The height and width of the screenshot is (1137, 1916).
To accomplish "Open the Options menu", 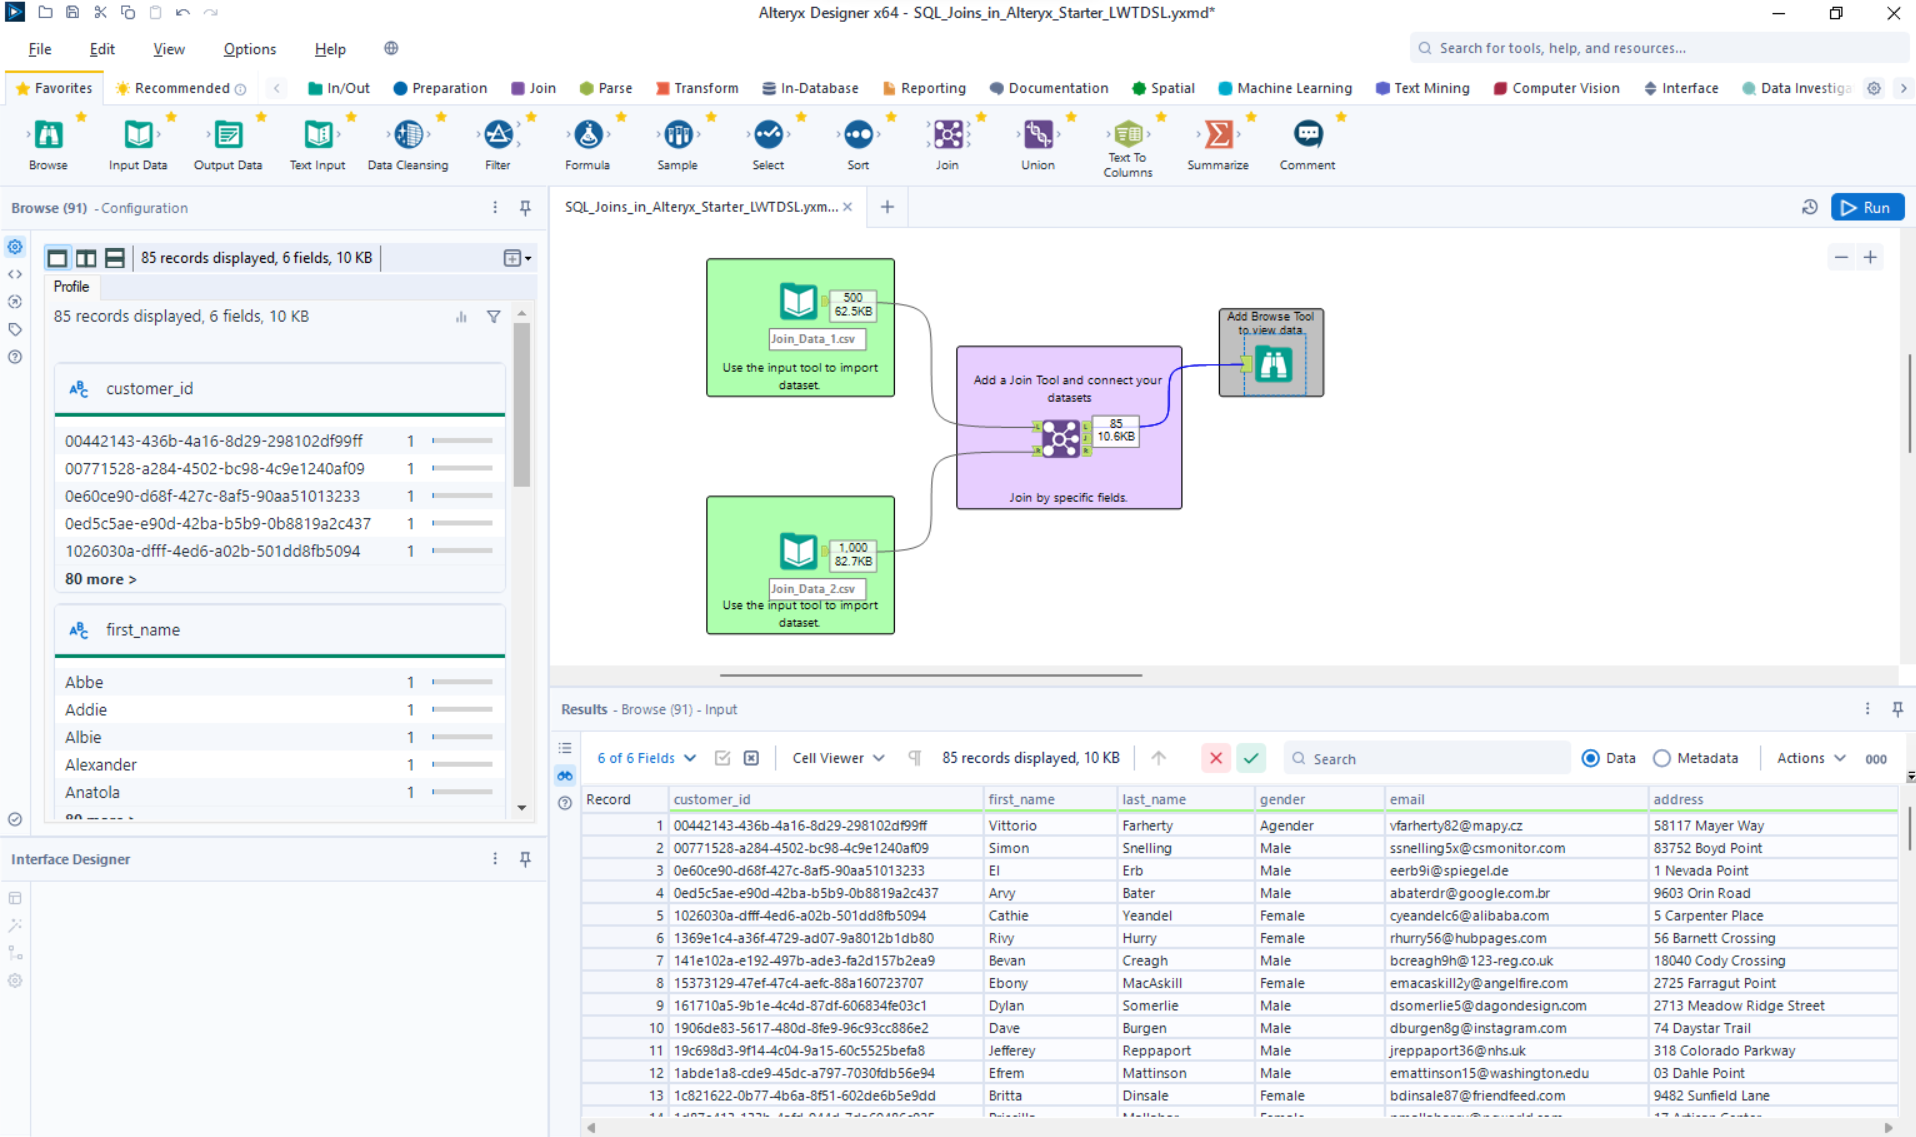I will tap(249, 49).
